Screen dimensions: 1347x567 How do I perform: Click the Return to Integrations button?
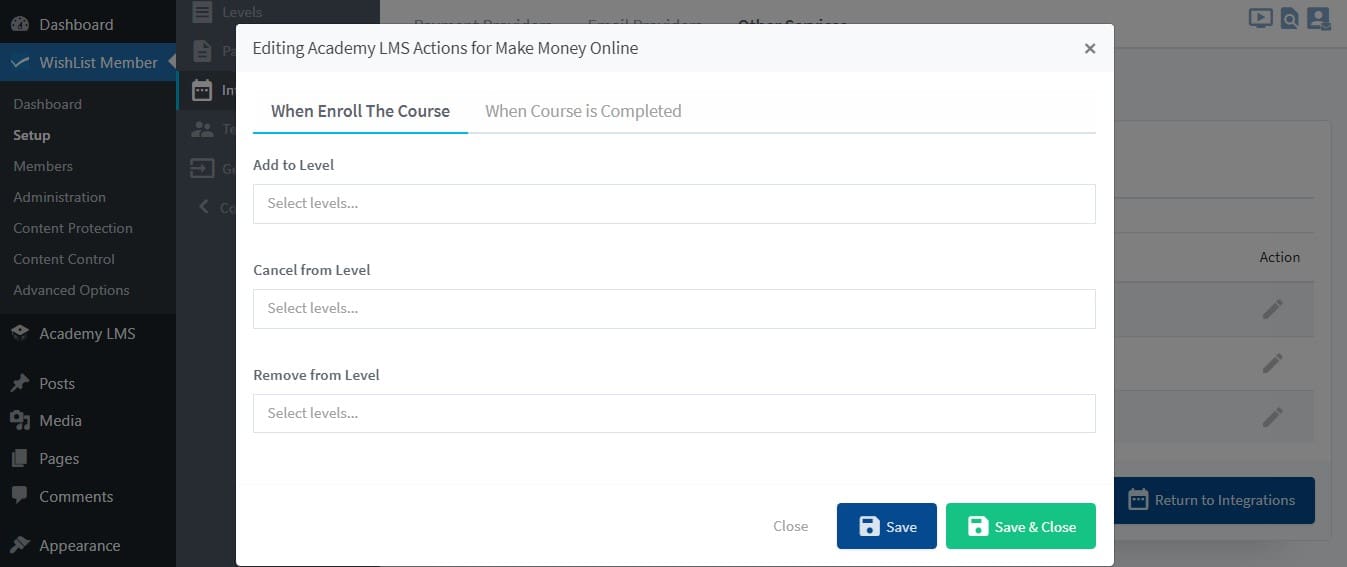click(x=1214, y=500)
